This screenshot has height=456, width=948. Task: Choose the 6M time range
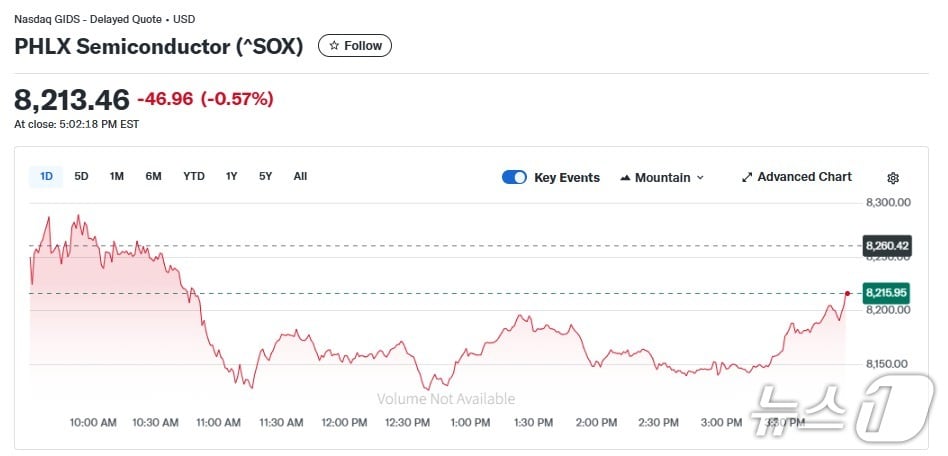pyautogui.click(x=153, y=177)
